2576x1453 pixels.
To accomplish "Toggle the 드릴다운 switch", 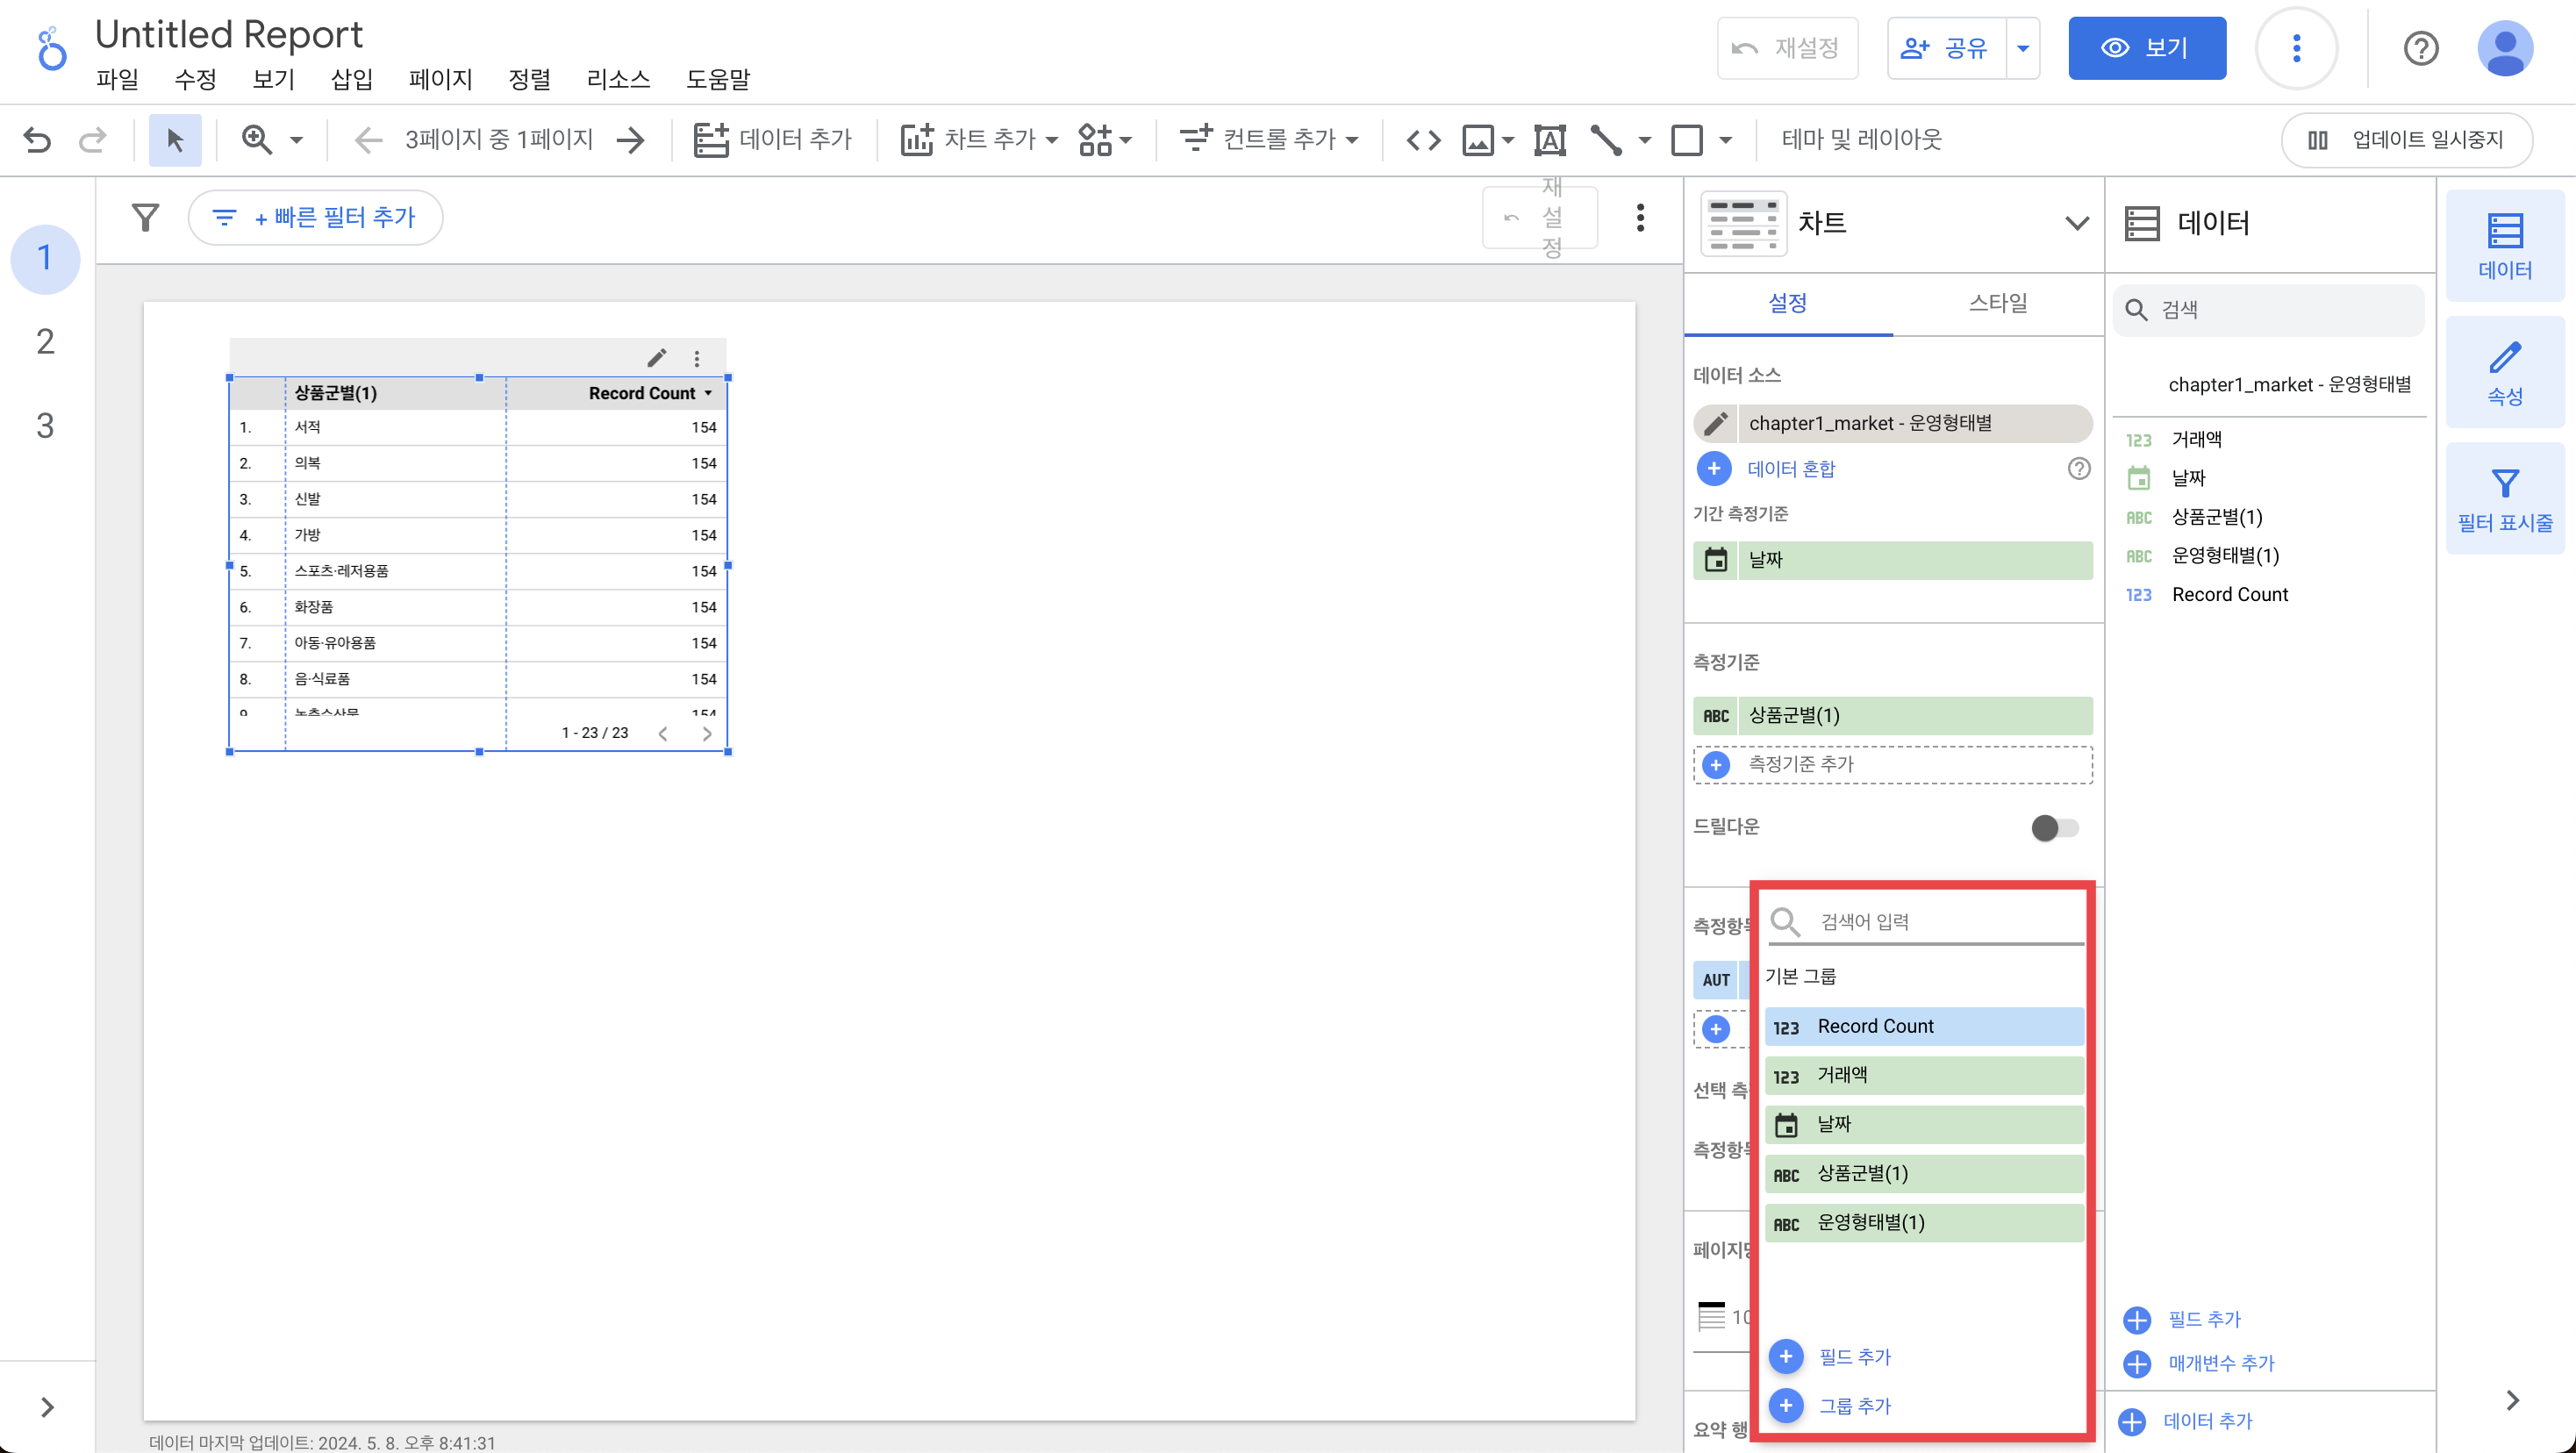I will pyautogui.click(x=2054, y=827).
